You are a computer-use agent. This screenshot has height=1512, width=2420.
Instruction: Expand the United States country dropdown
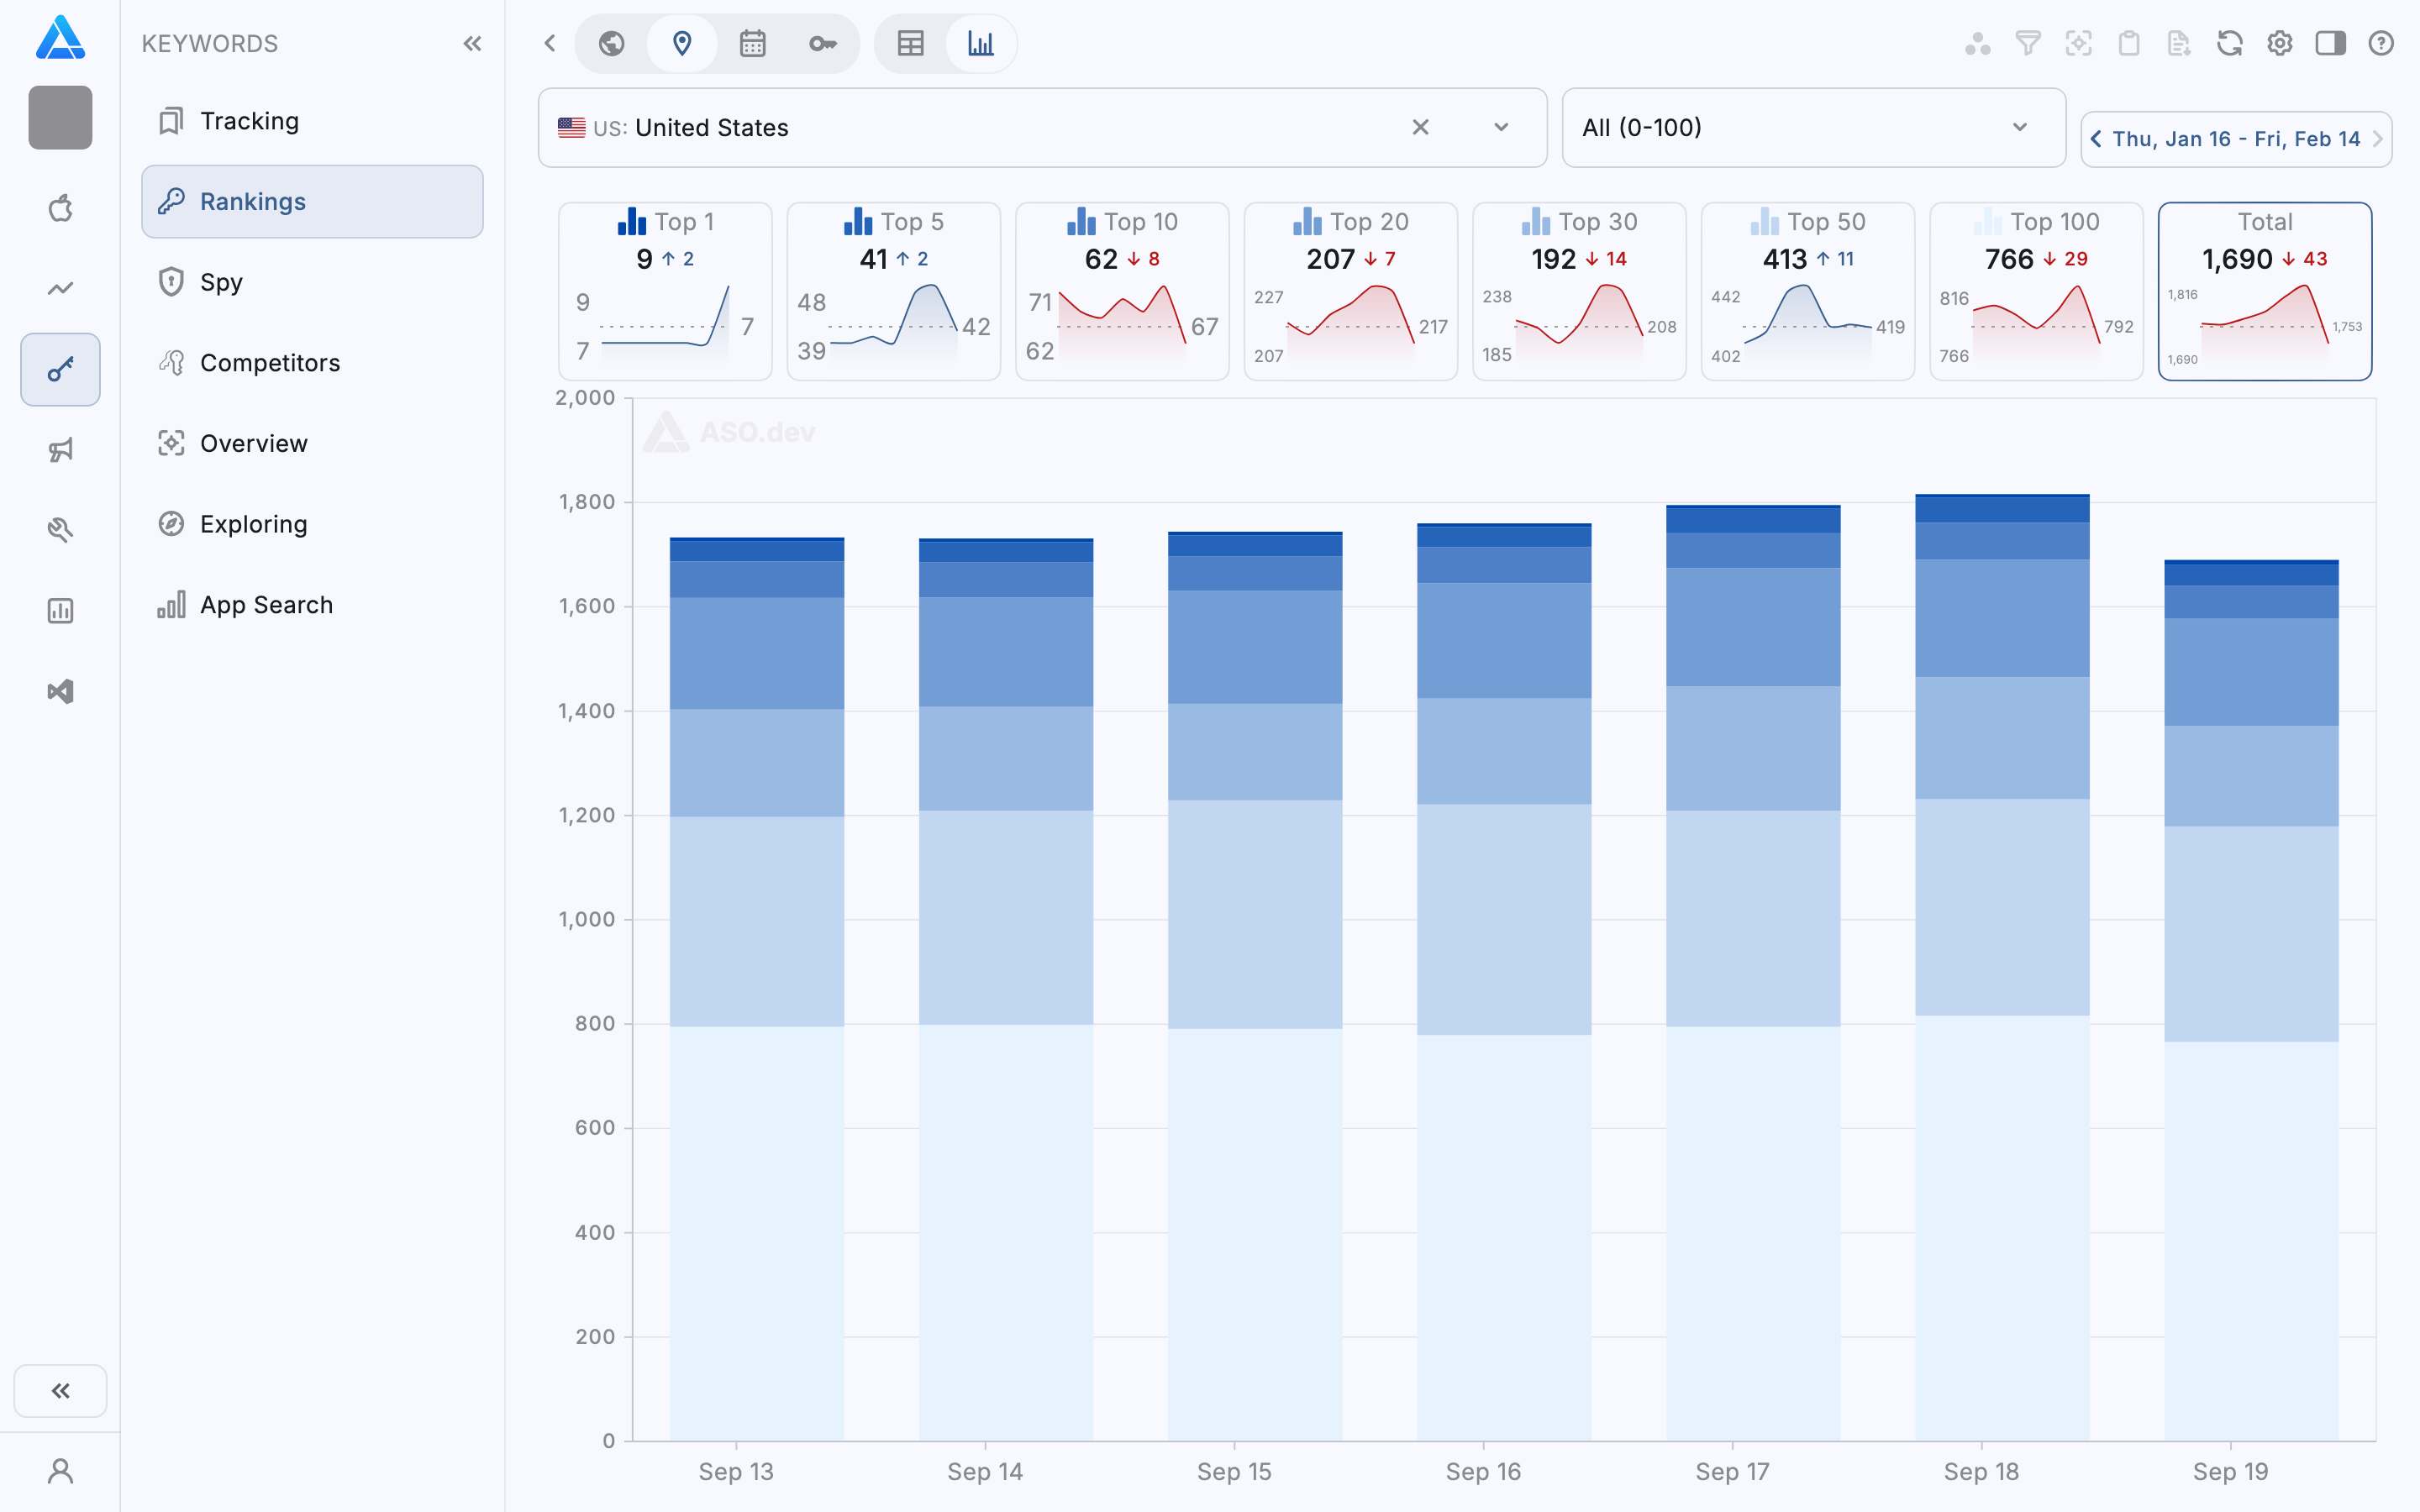[x=1501, y=127]
